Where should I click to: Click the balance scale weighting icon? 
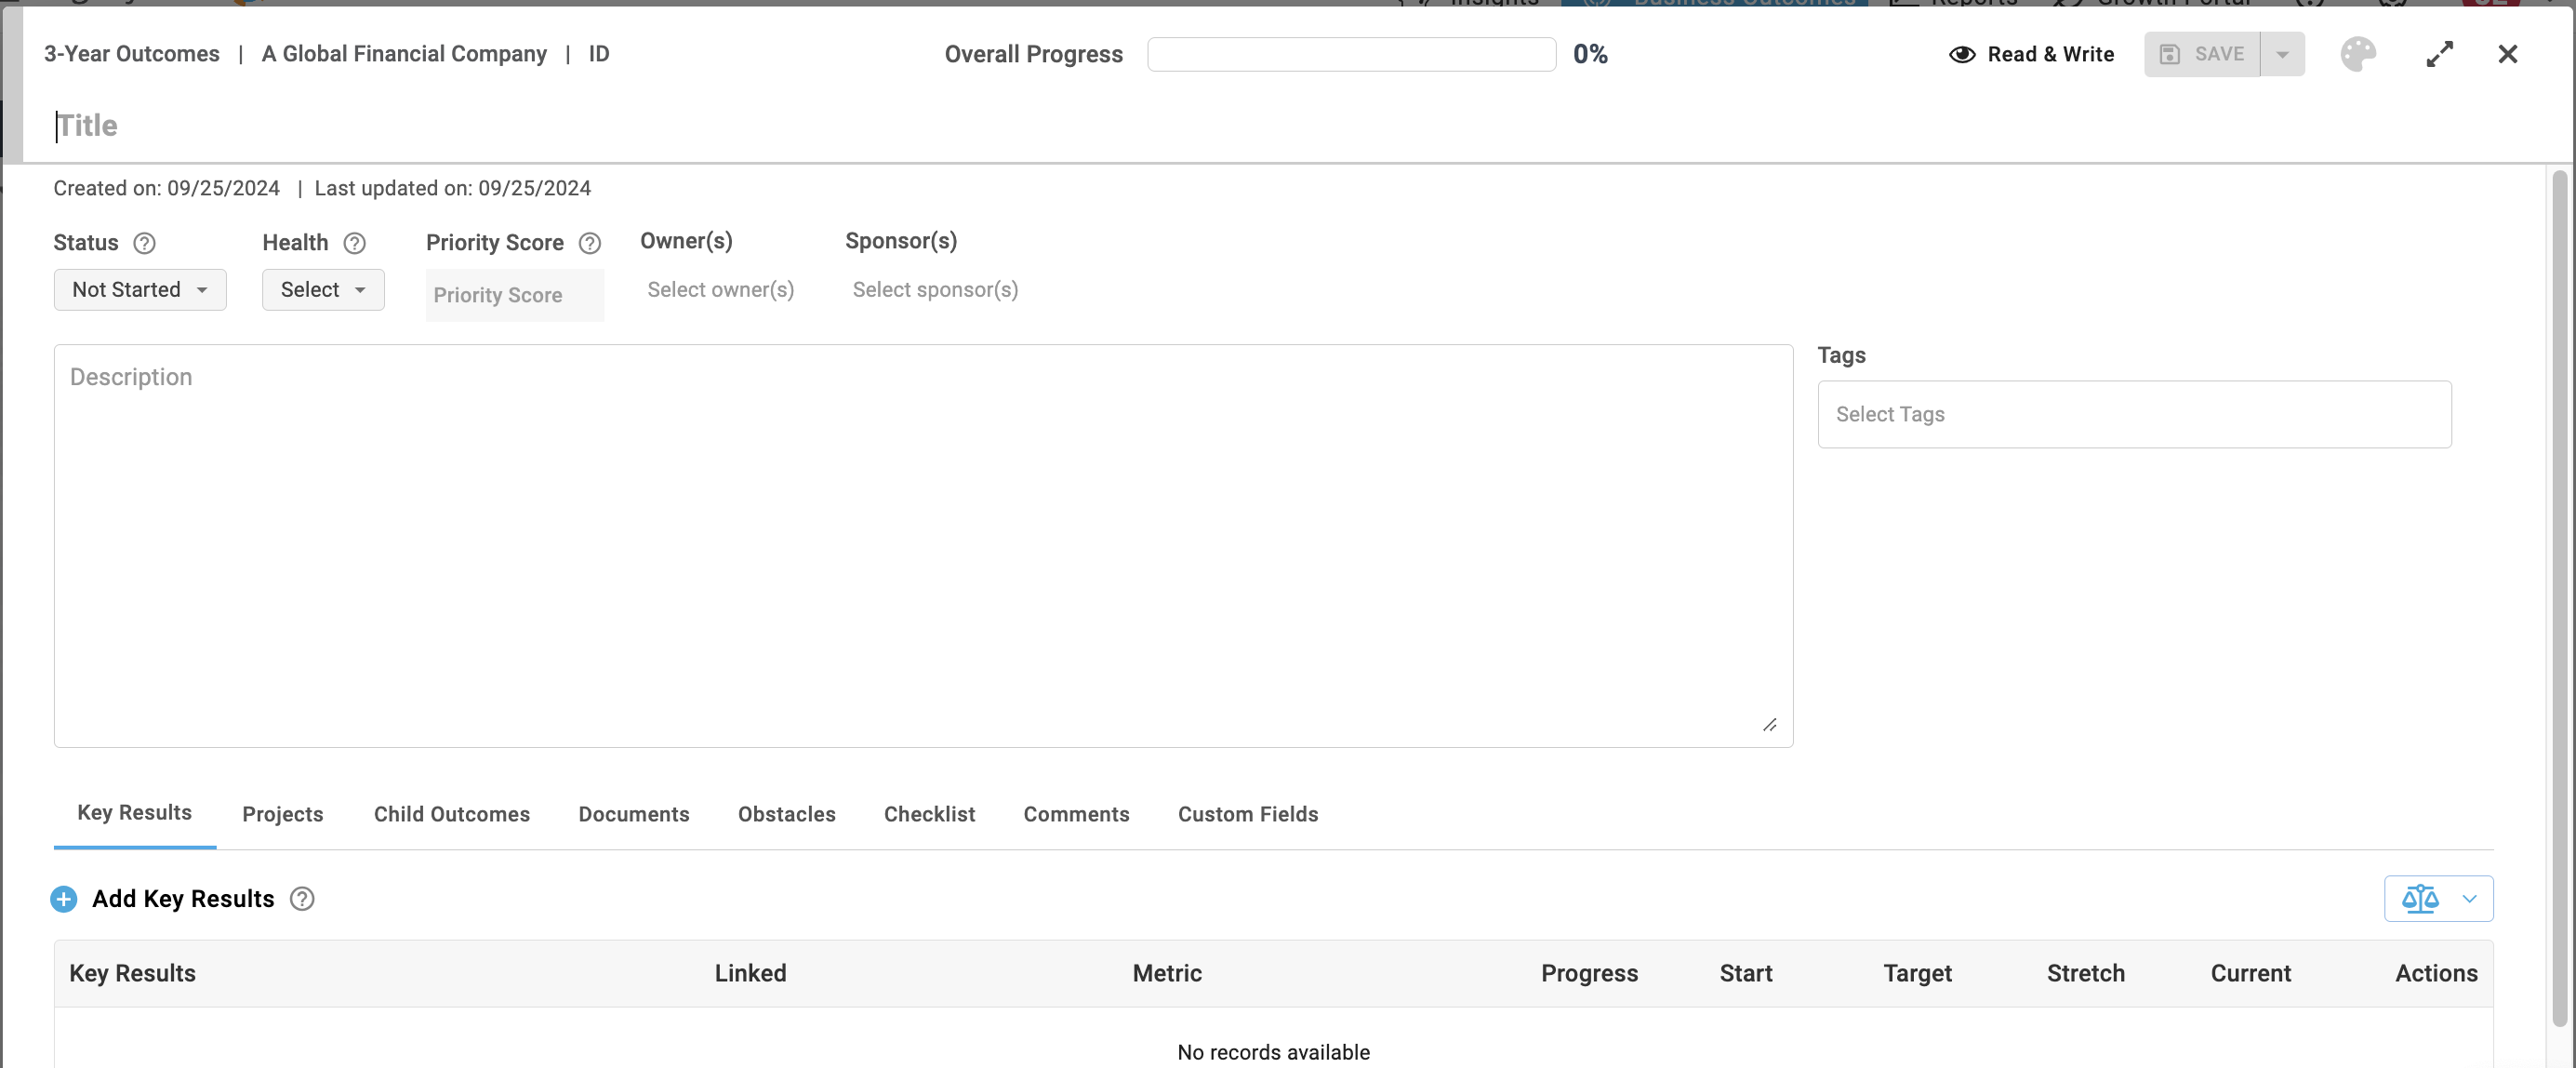(2421, 899)
